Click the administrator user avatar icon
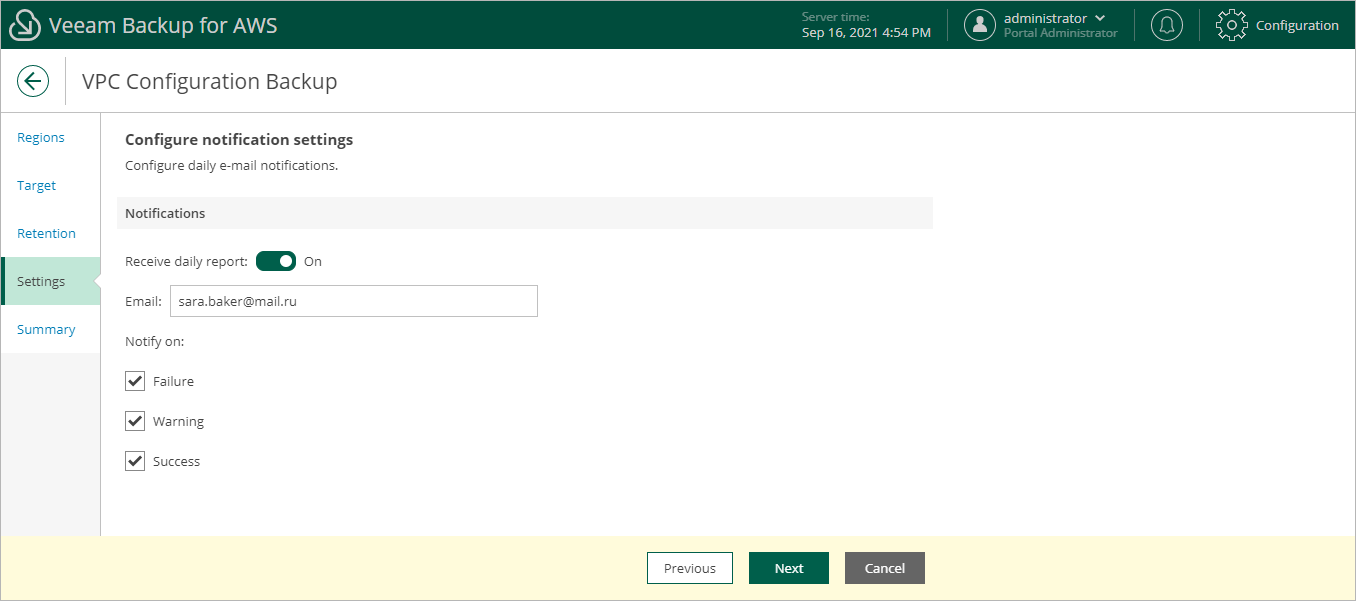1356x601 pixels. 980,24
